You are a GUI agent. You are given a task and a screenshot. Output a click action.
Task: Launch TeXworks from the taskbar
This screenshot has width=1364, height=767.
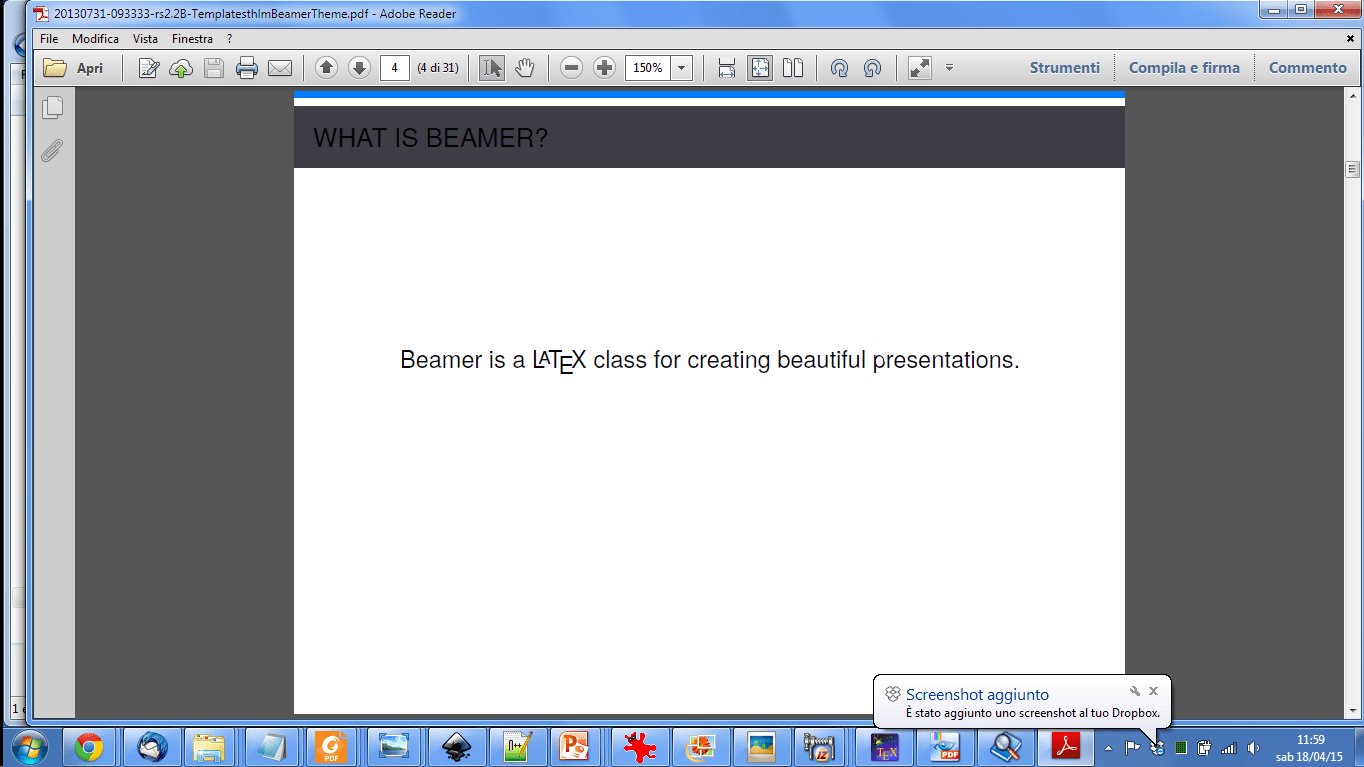(x=885, y=747)
